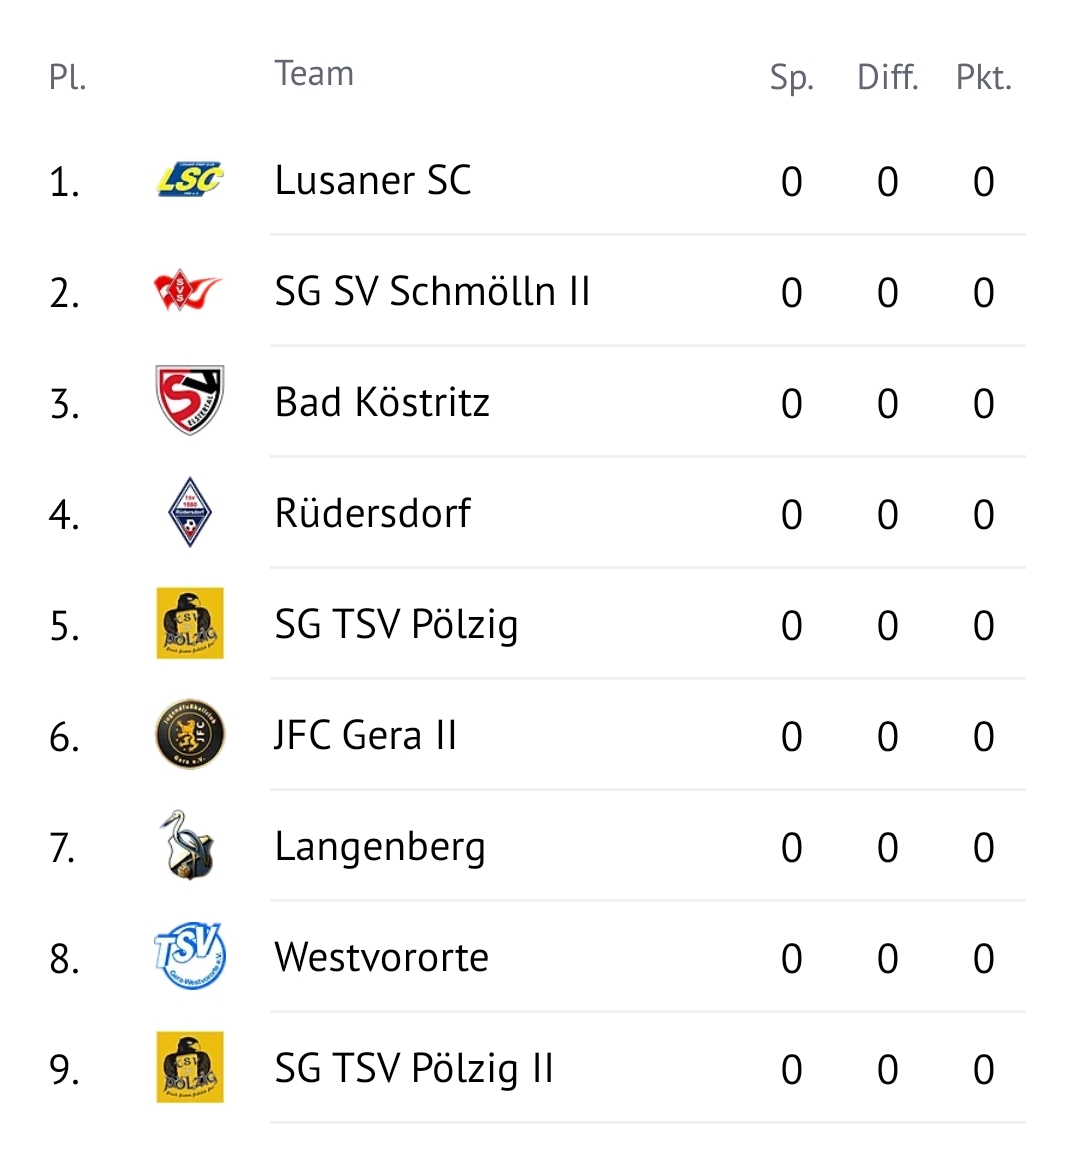Click the Pkt. column header

tap(984, 77)
